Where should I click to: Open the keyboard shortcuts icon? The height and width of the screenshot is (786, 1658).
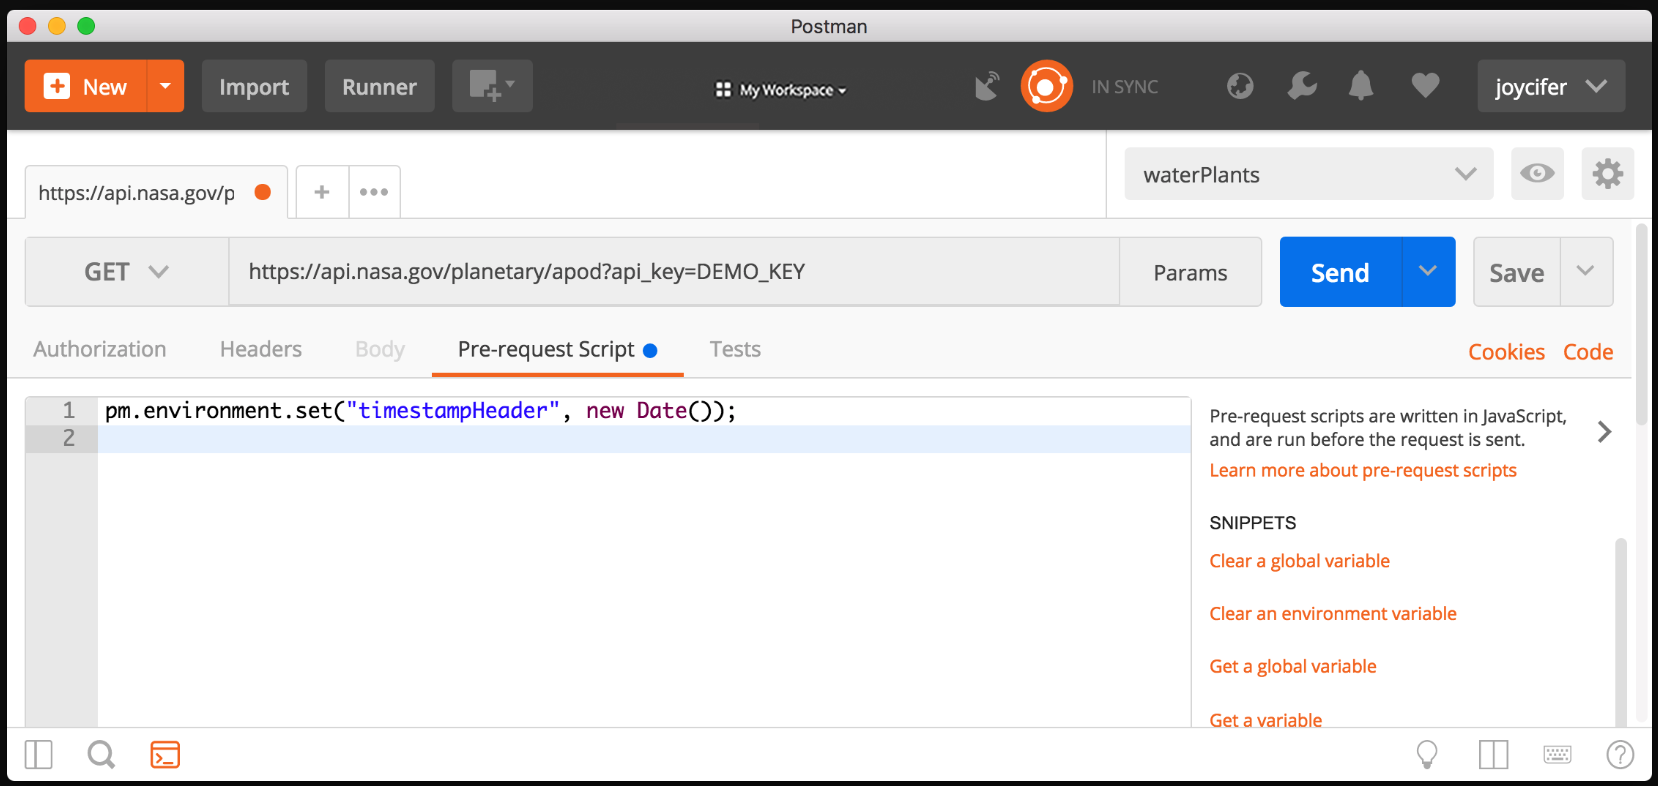(x=1557, y=754)
